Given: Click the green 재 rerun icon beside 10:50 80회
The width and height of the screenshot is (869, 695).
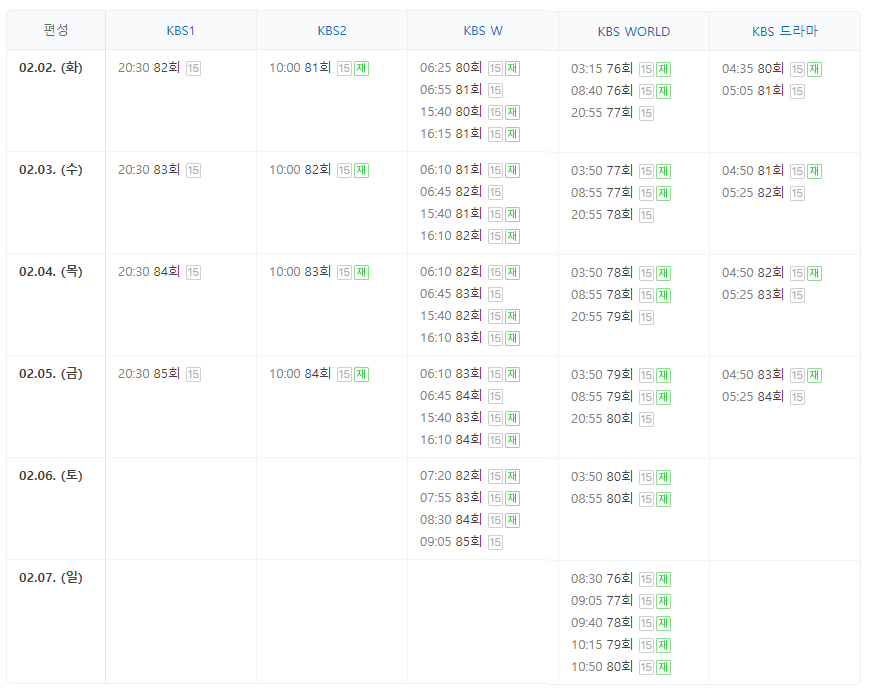Looking at the screenshot, I should tap(663, 667).
